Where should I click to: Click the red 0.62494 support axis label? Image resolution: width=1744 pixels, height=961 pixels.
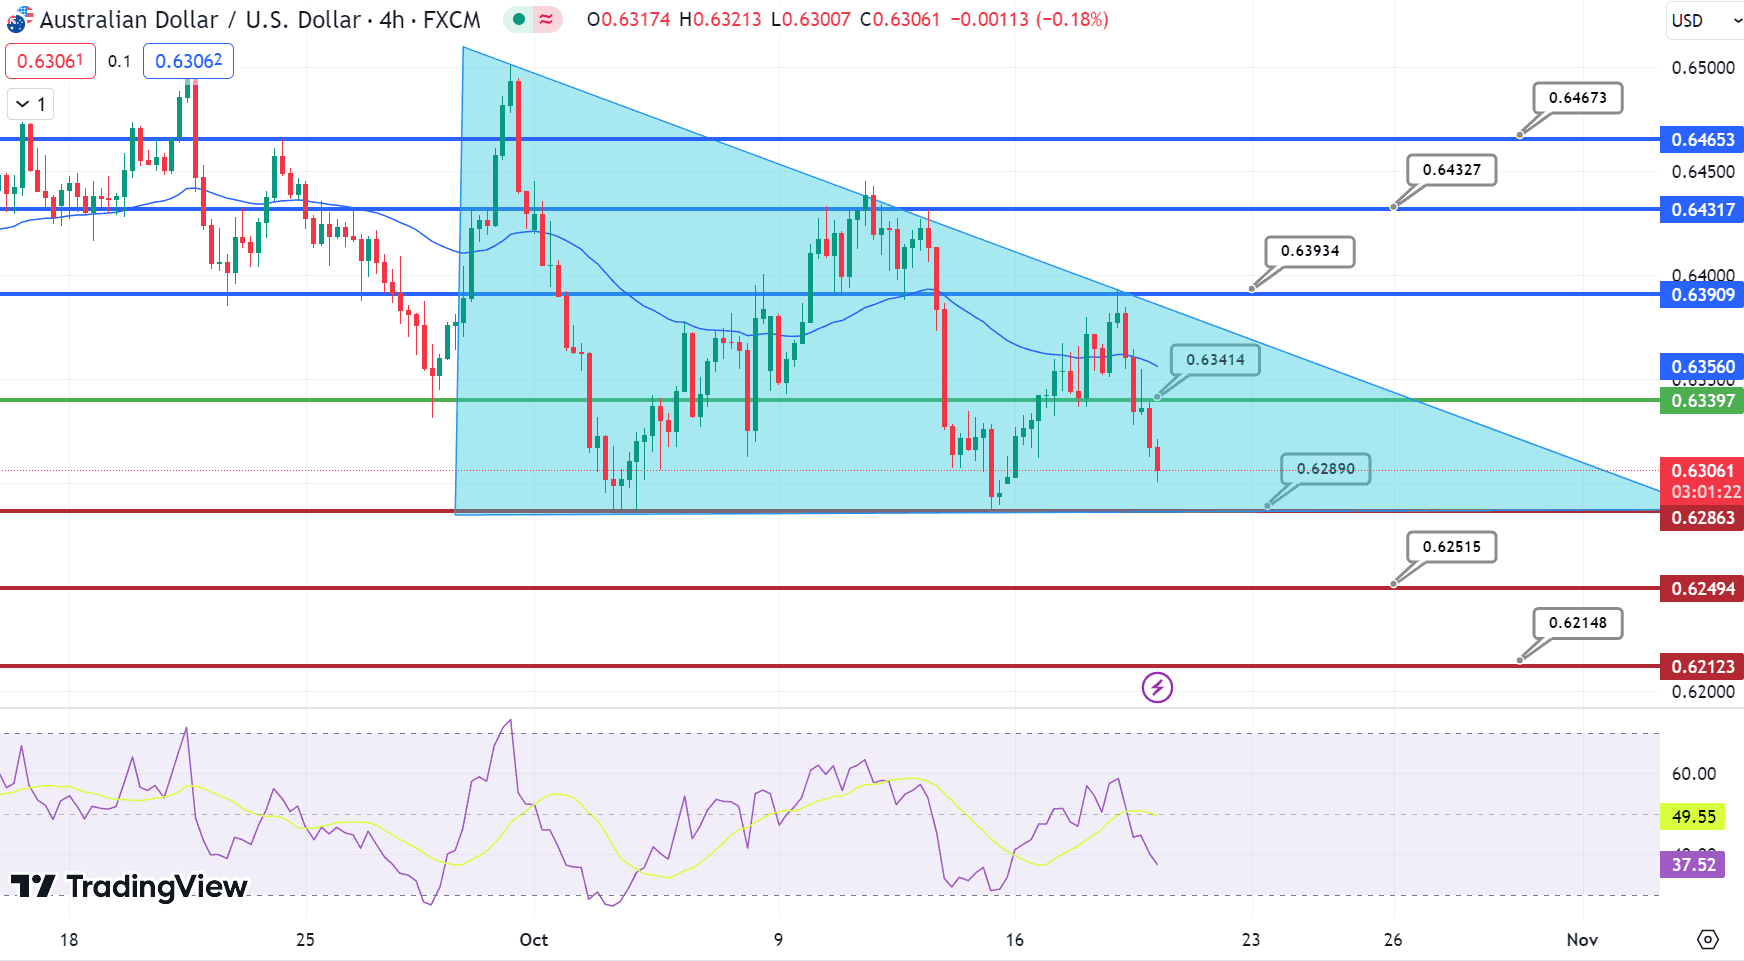coord(1702,589)
